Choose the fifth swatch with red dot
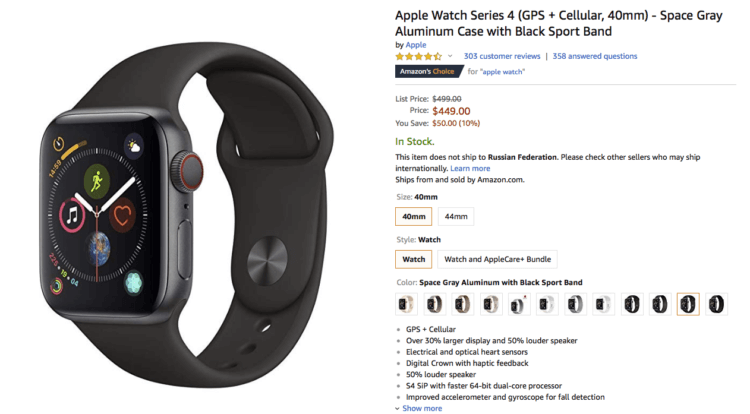This screenshot has width=750, height=414. pyautogui.click(x=519, y=304)
